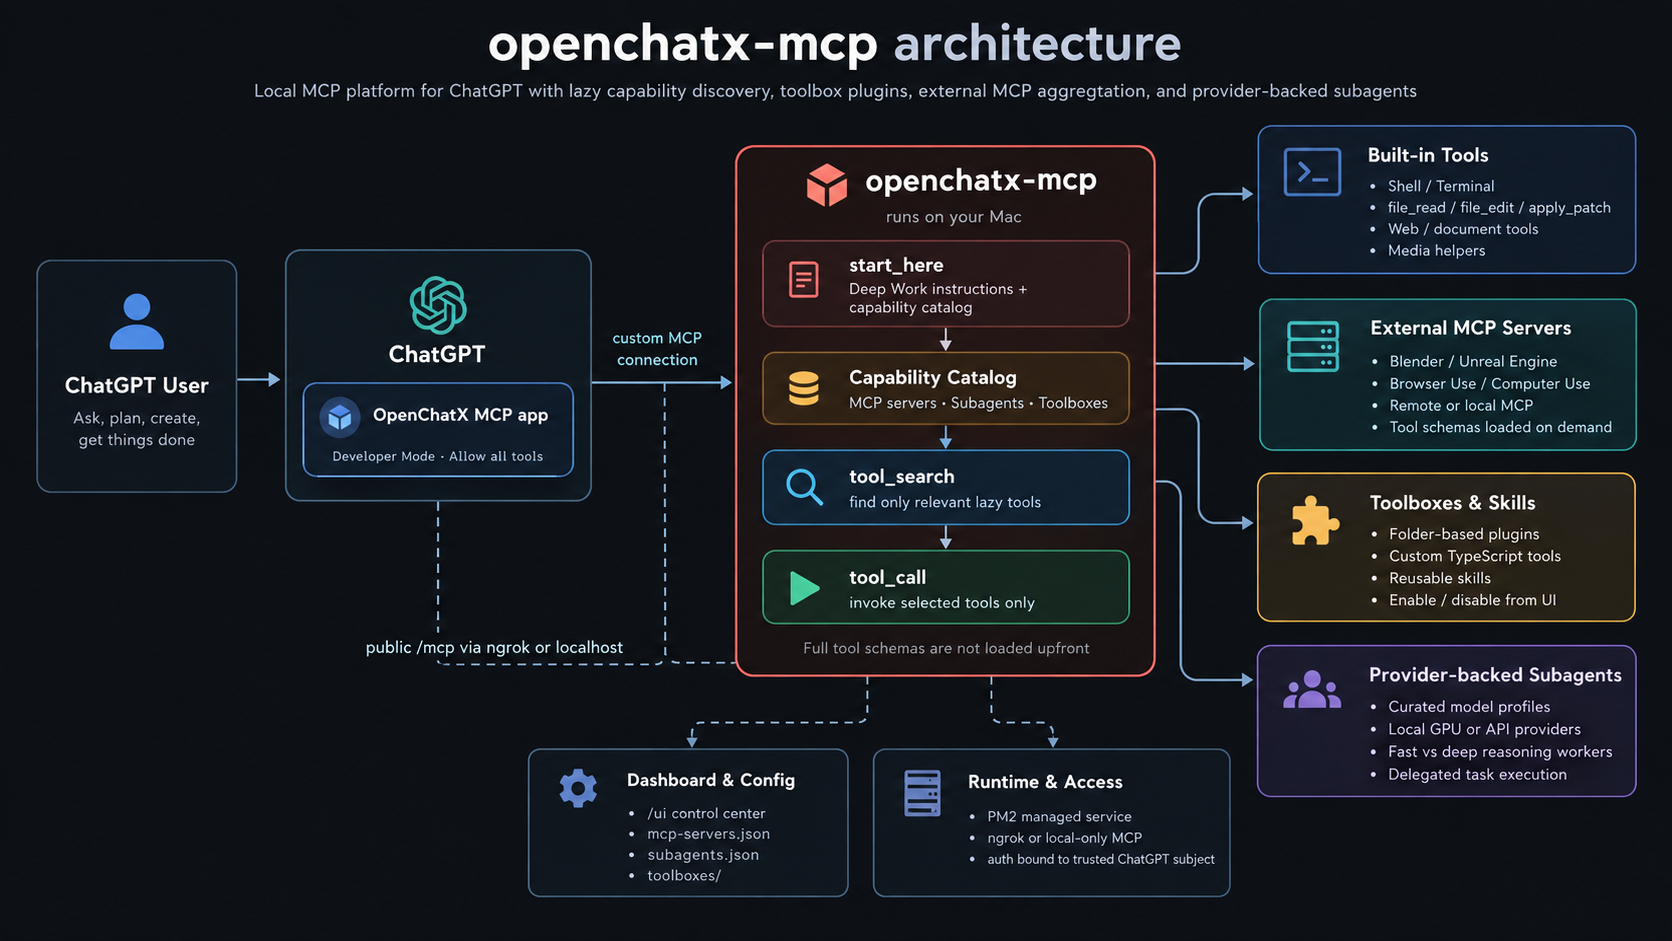This screenshot has width=1672, height=941.
Task: Click the External MCP Servers rack icon
Action: [1313, 346]
